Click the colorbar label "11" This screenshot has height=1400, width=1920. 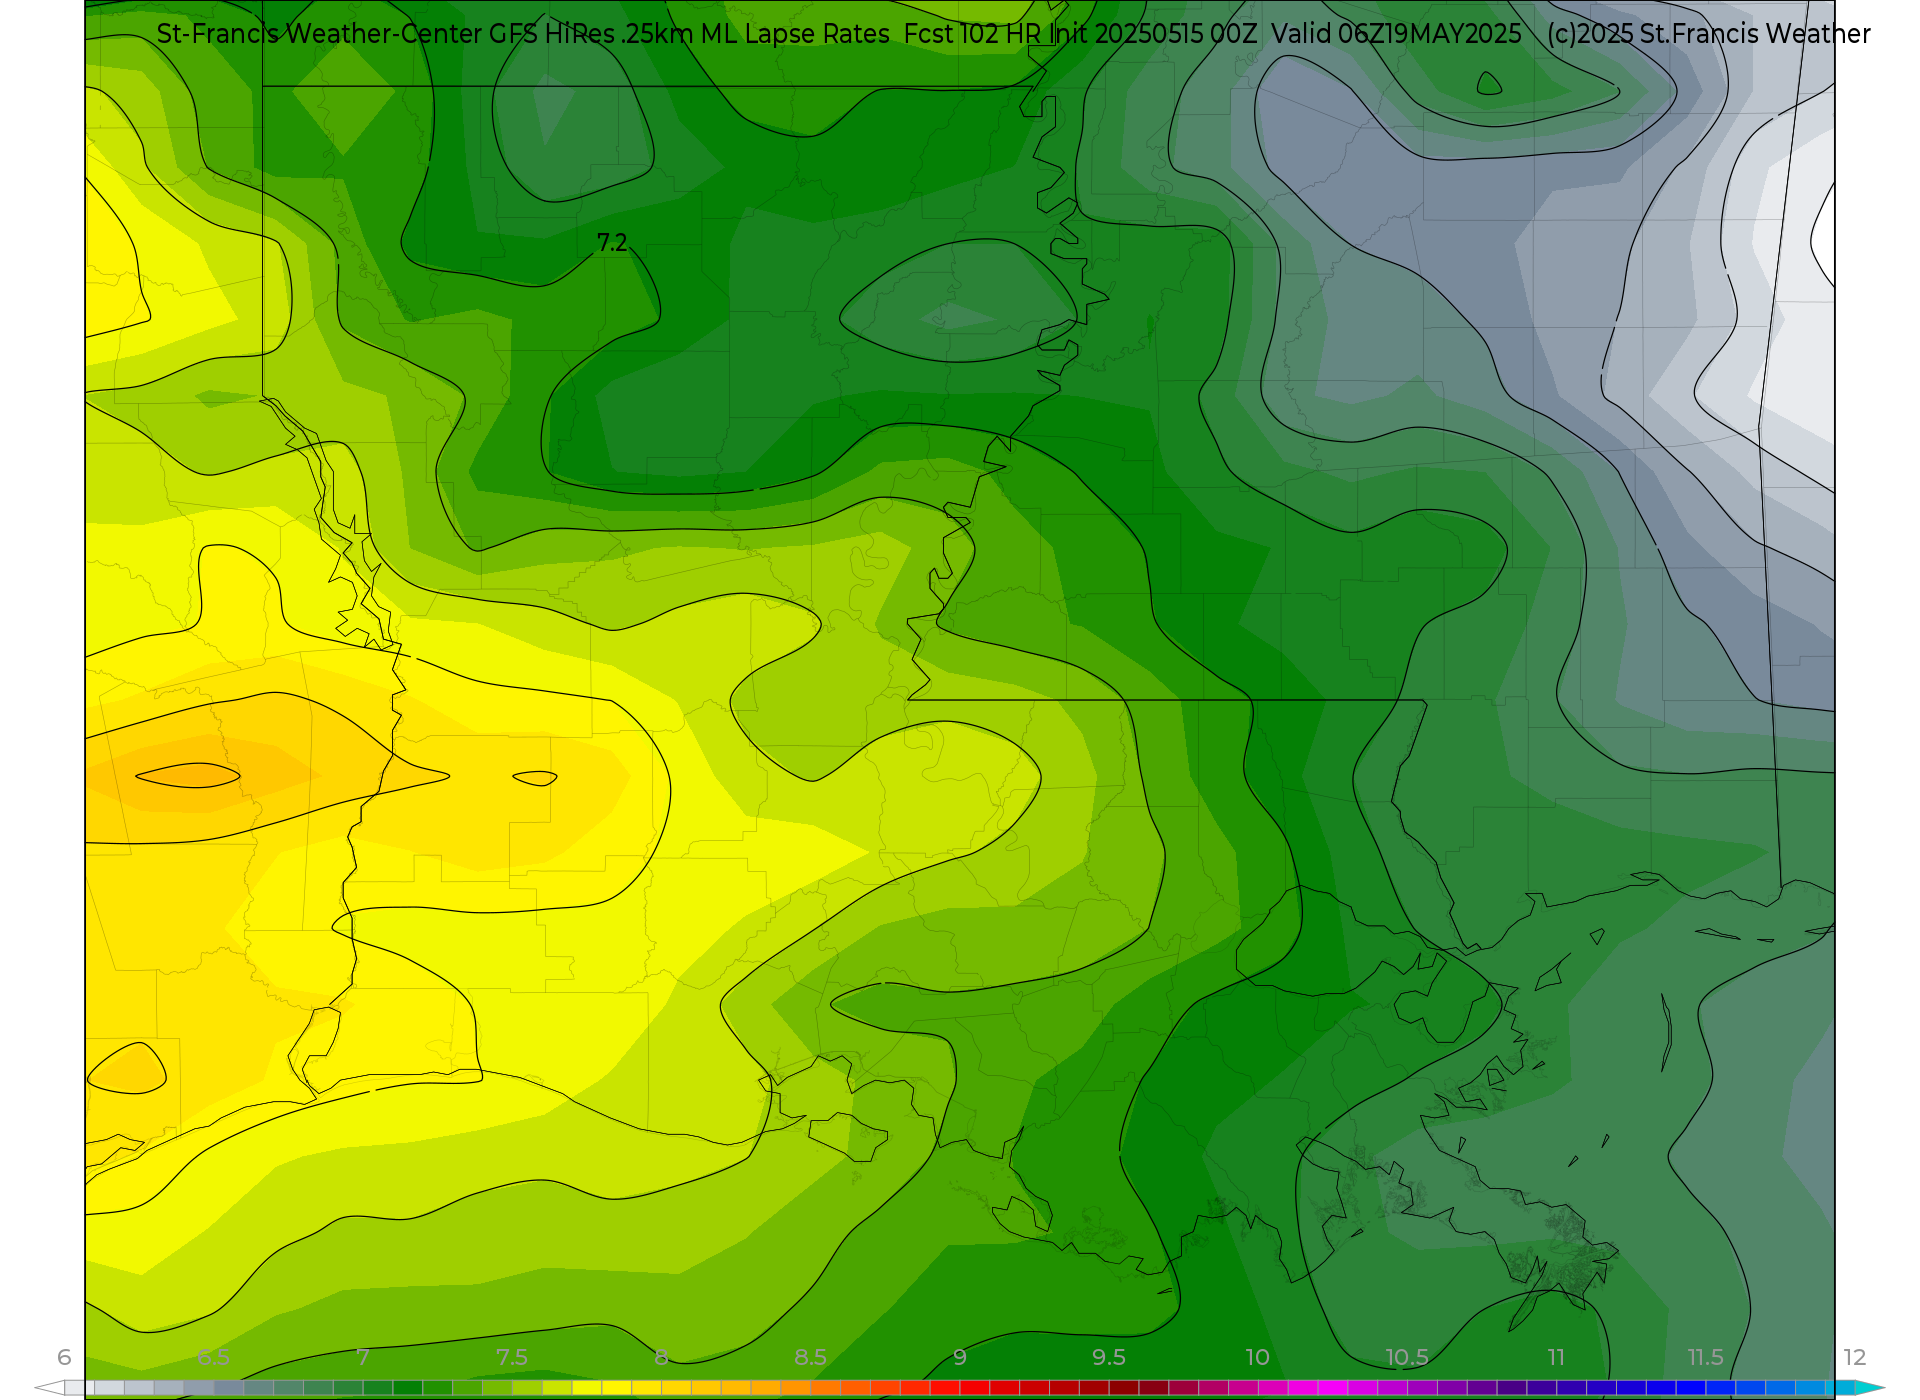(x=1556, y=1357)
